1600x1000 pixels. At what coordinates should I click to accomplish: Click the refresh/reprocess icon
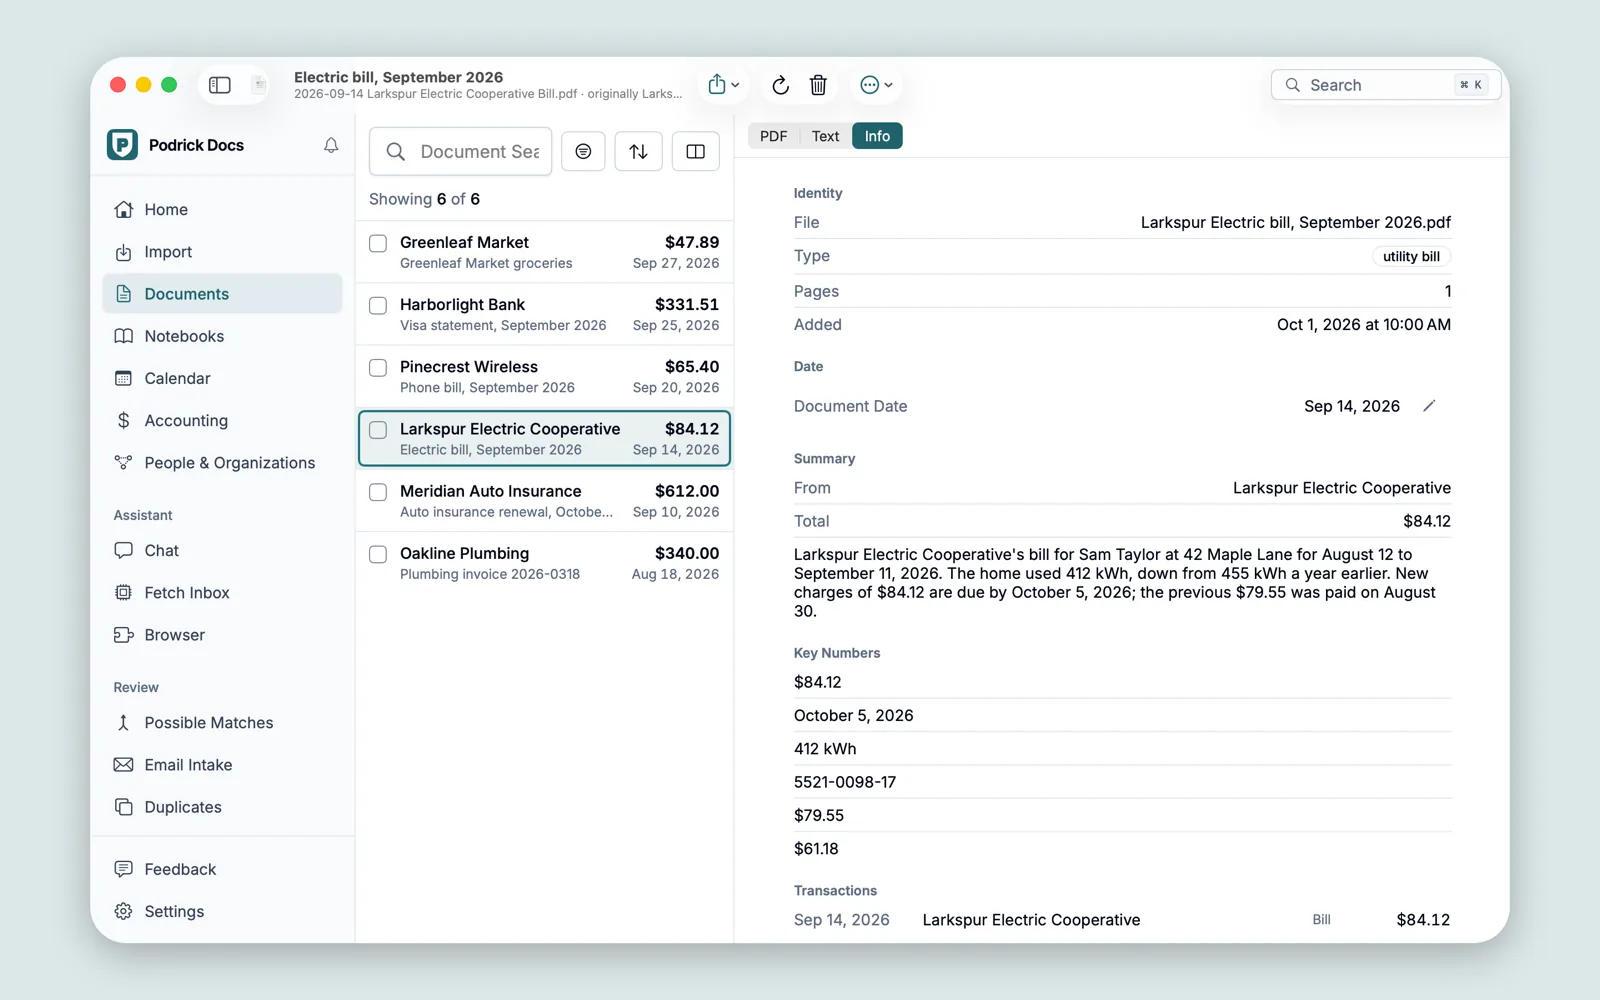[x=781, y=85]
